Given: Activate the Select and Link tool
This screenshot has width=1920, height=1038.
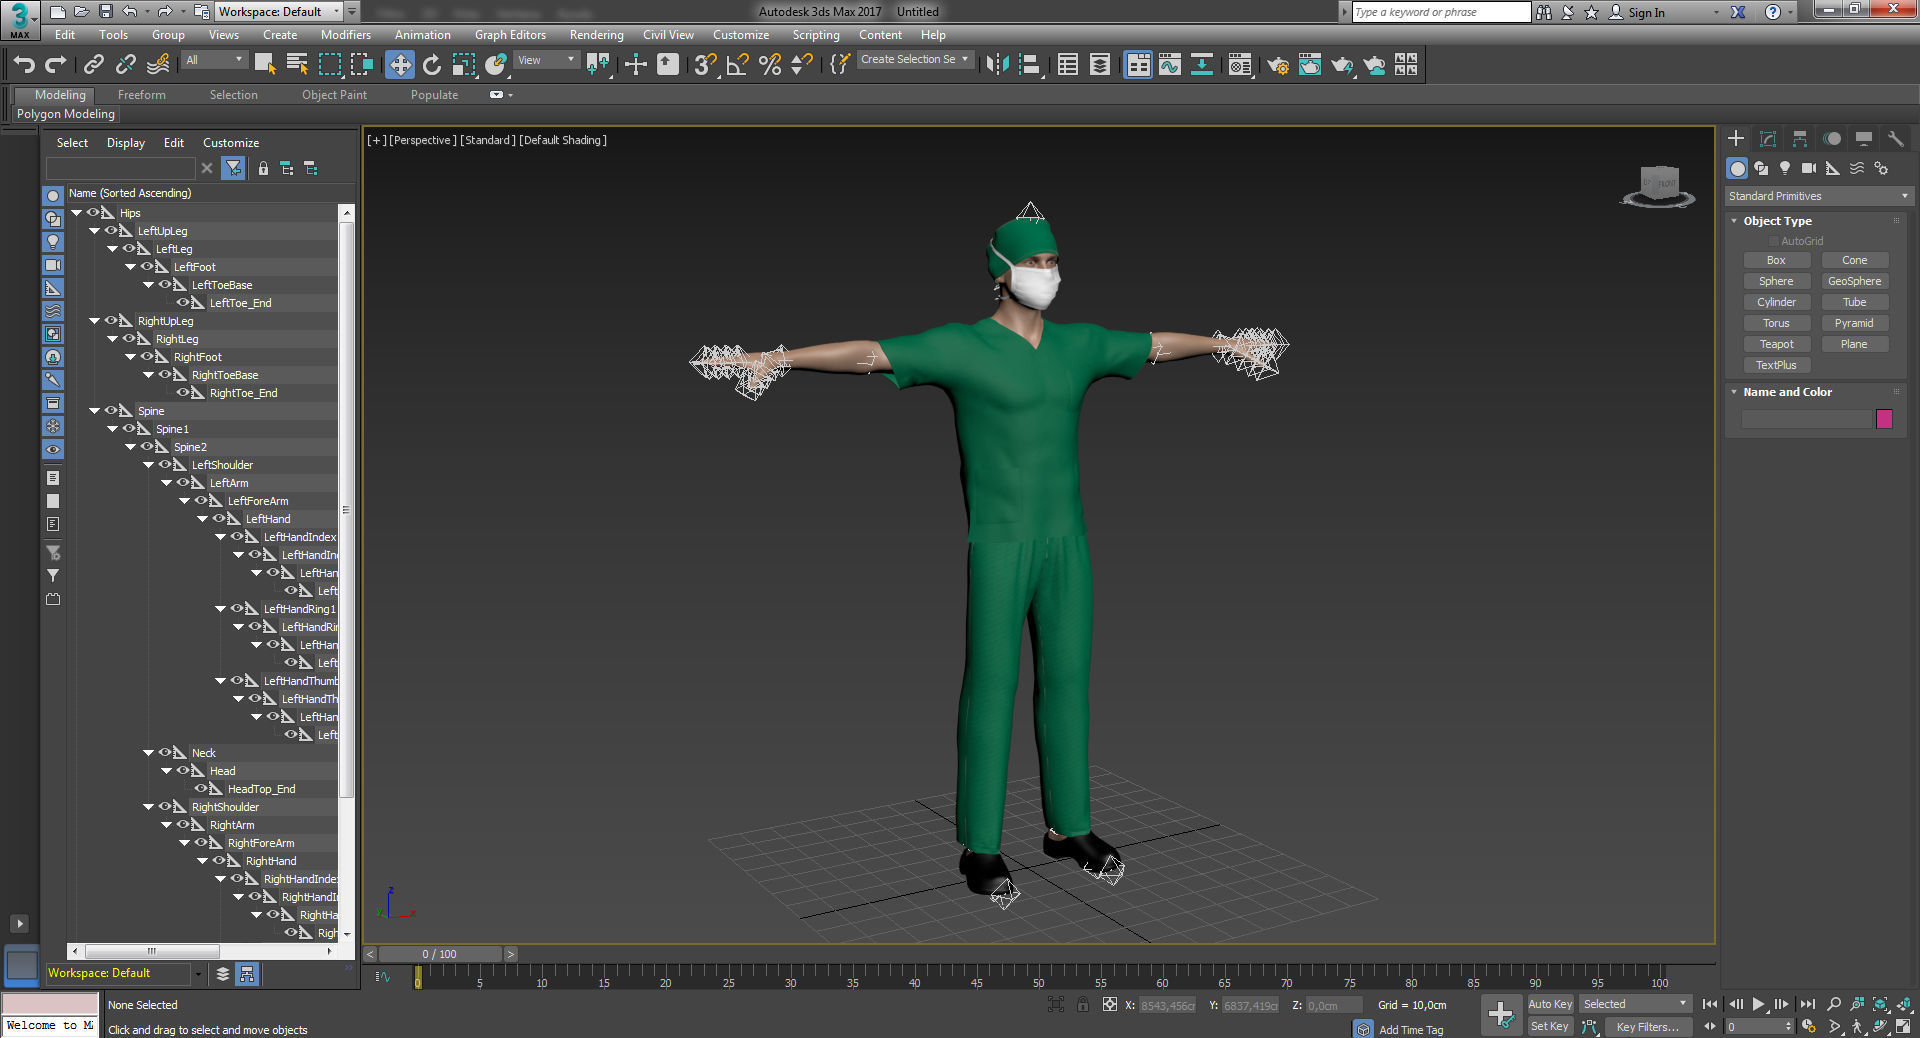Looking at the screenshot, I should tap(94, 65).
